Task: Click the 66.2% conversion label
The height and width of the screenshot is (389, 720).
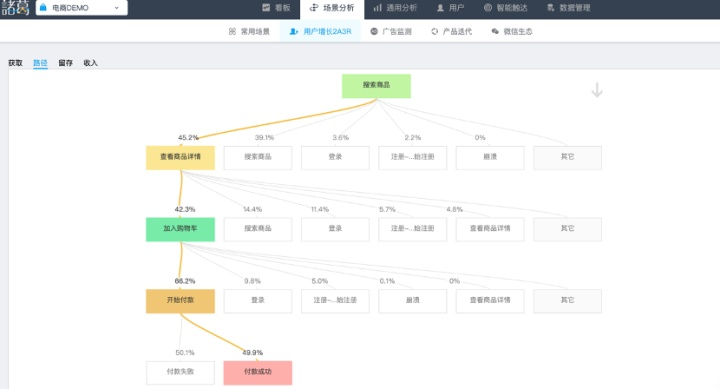Action: point(185,281)
